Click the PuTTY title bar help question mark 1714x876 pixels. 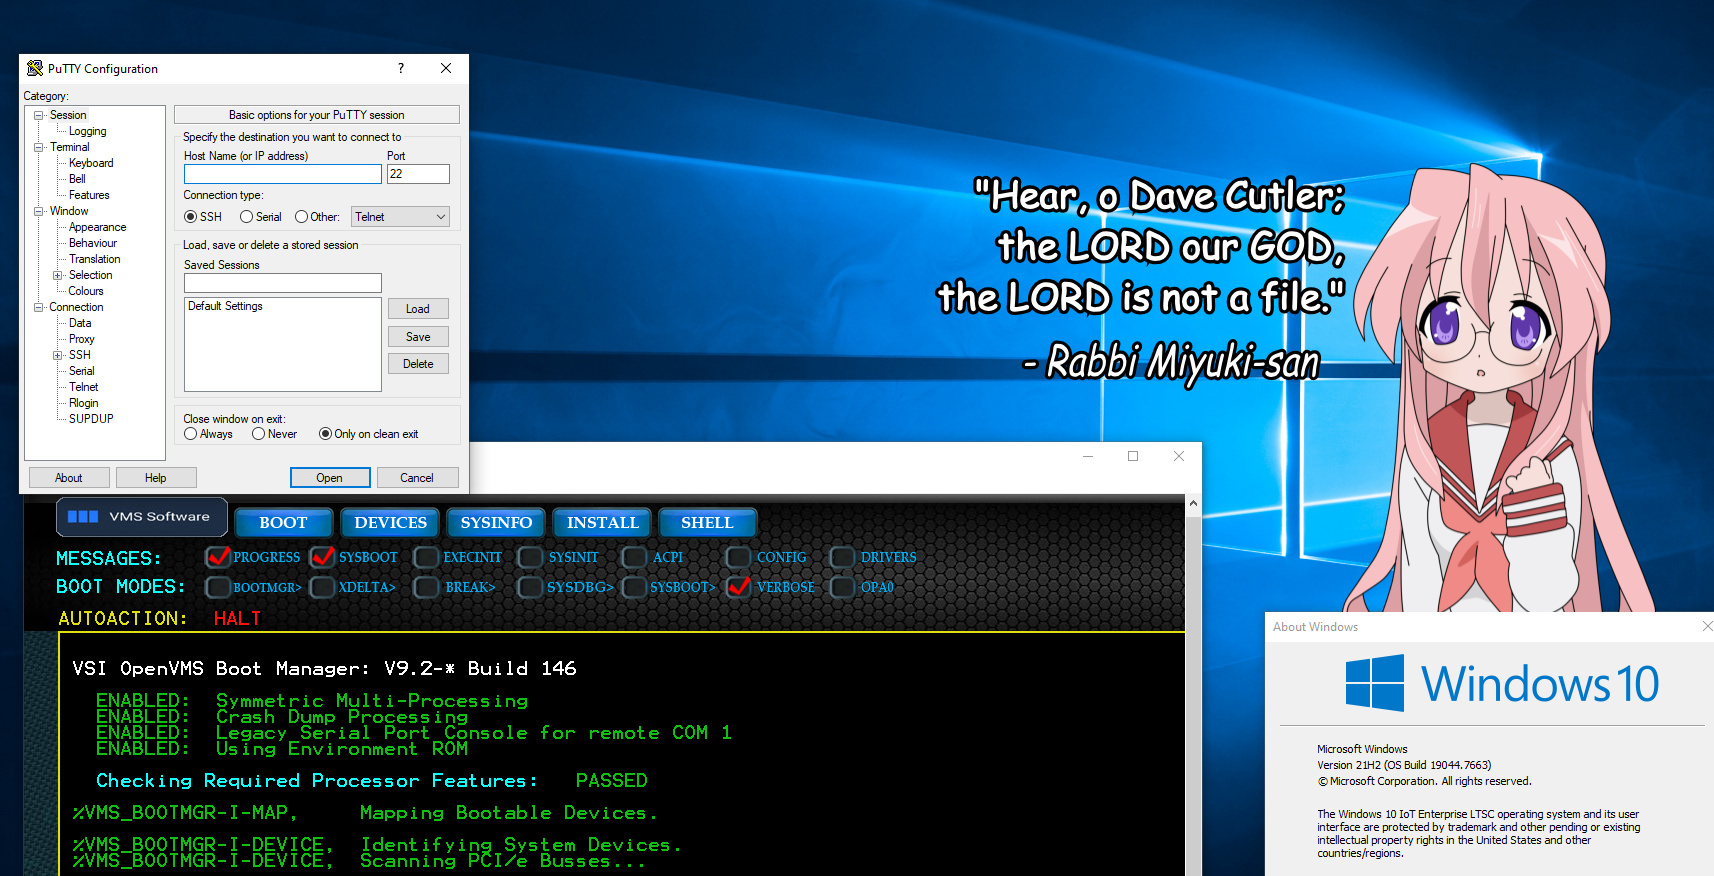[x=401, y=68]
